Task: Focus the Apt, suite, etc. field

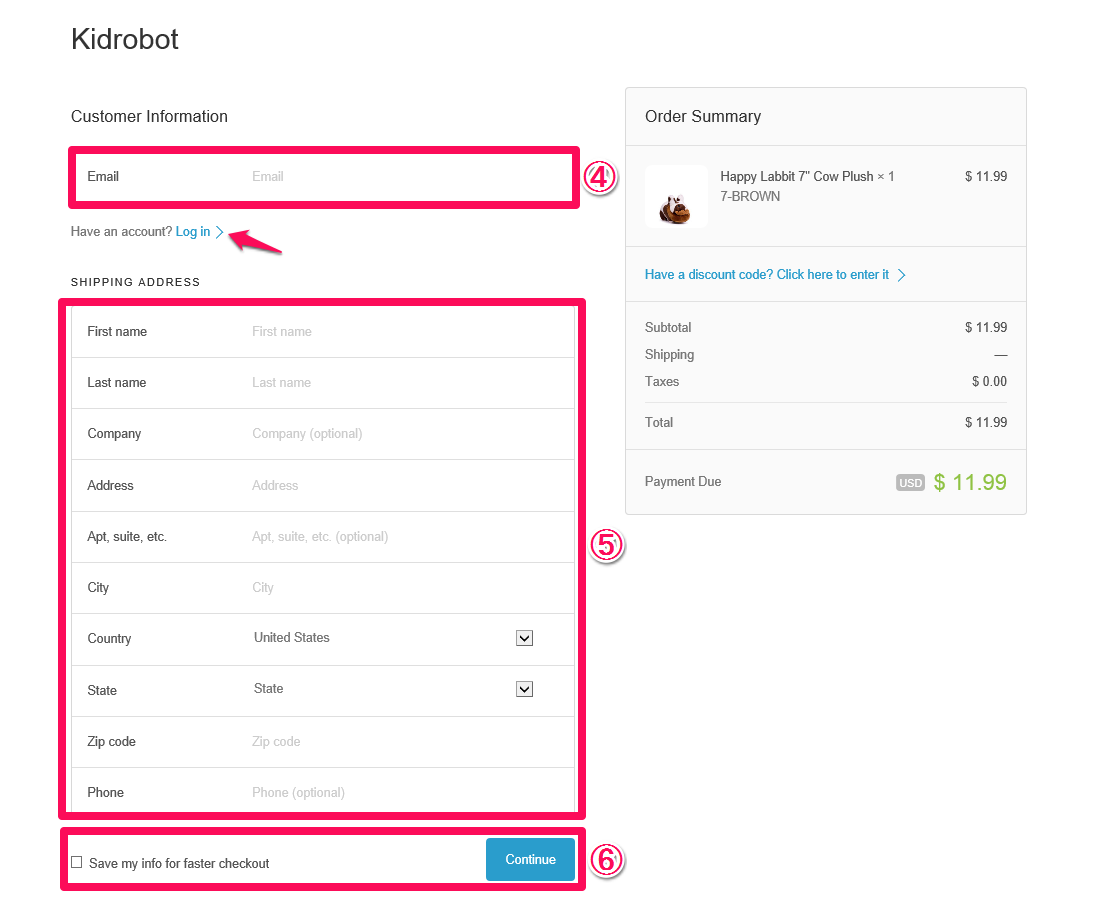Action: click(323, 537)
